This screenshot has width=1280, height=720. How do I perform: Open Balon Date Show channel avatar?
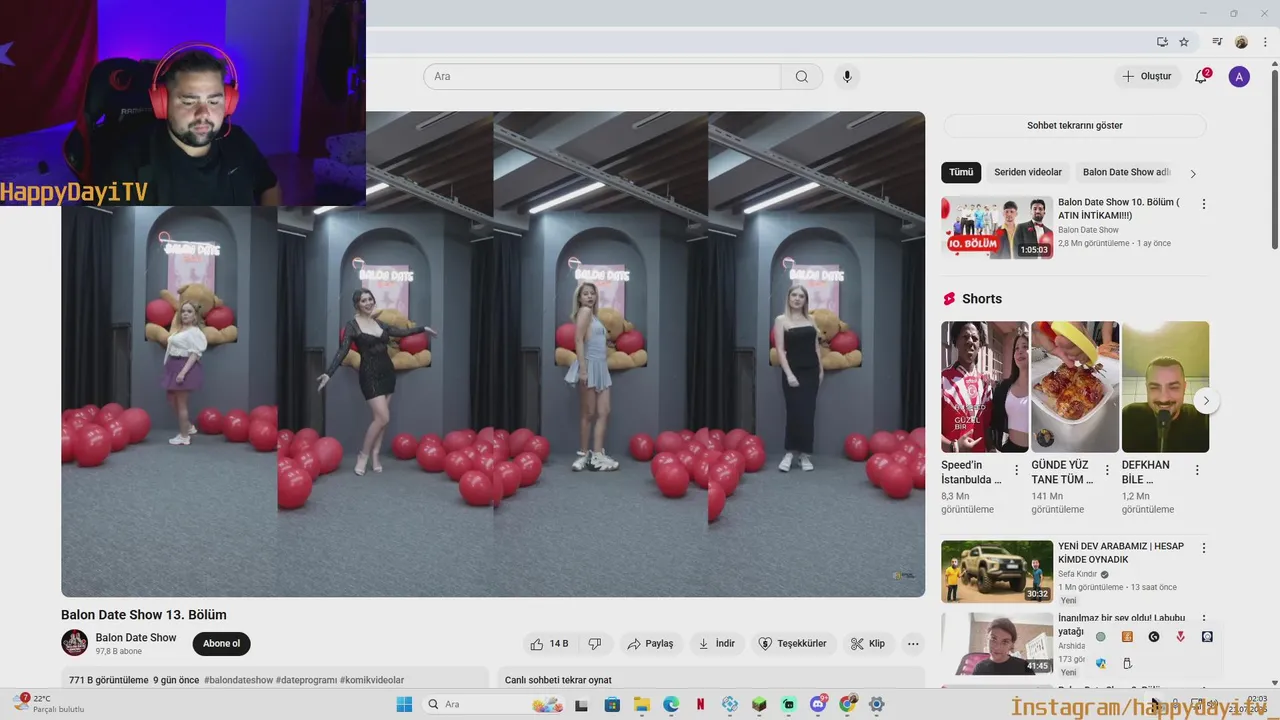pyautogui.click(x=75, y=643)
